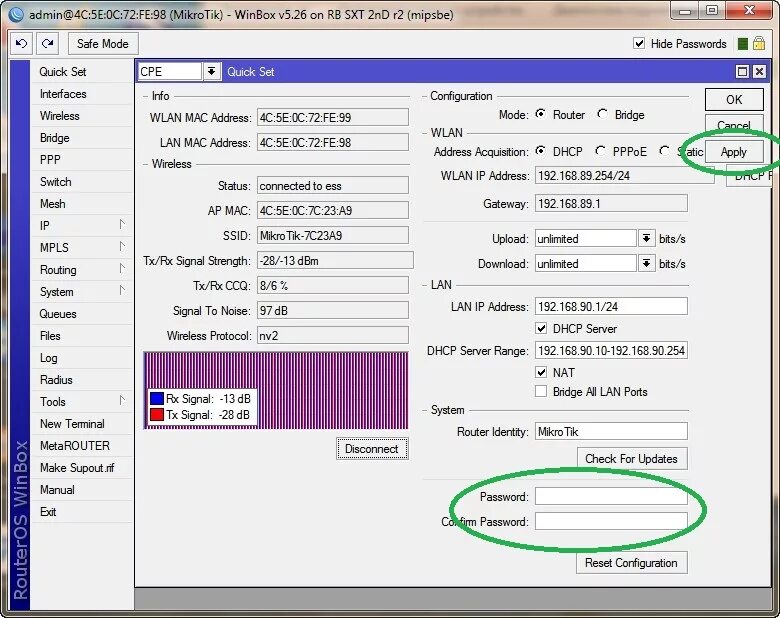Open the PPP menu
Screen dimensions: 780x618
click(82, 160)
